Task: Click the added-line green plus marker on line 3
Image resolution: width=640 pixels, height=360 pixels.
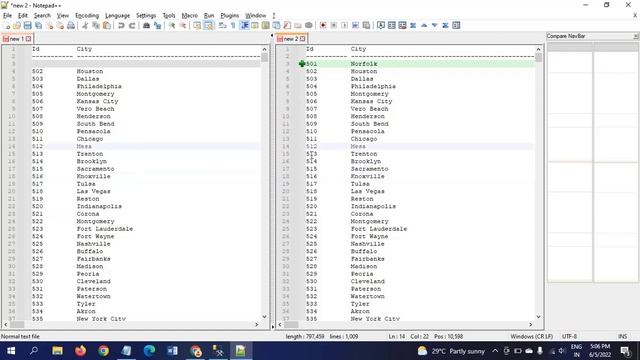Action: tap(302, 64)
